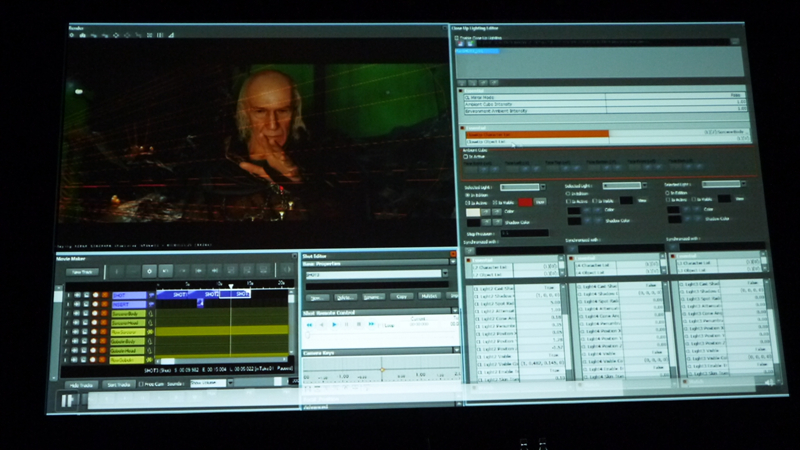The image size is (800, 450).
Task: Click the camera flag icon beside the SHOT track name
Action: [151, 295]
